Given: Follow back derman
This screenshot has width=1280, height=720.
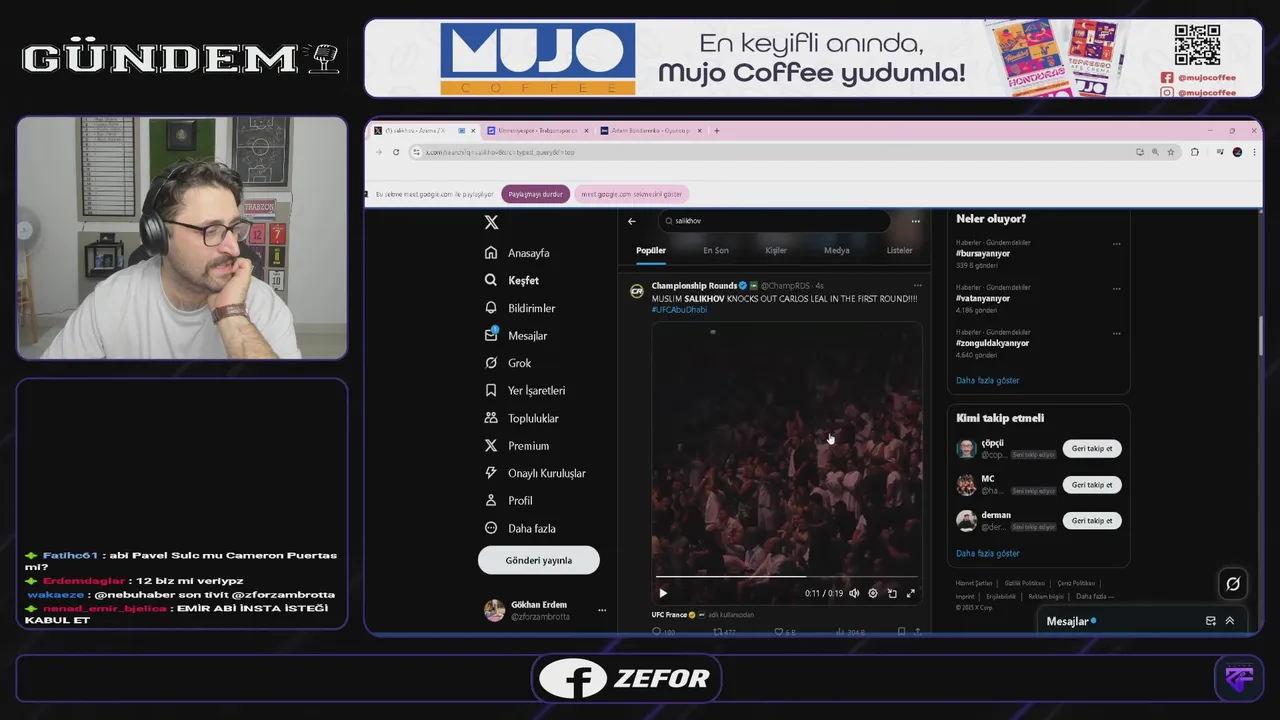Looking at the screenshot, I should (1092, 521).
